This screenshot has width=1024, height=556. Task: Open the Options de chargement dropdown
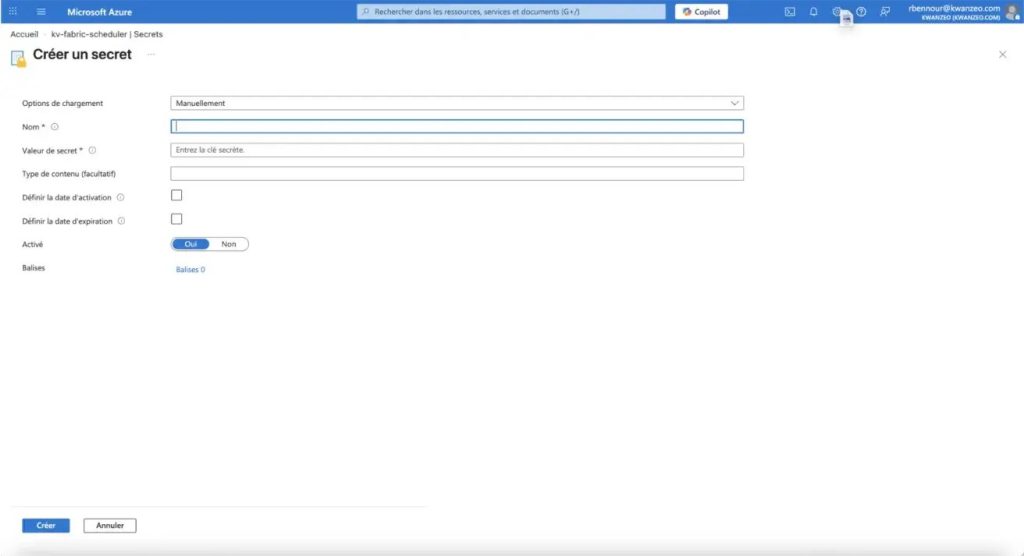tap(456, 103)
